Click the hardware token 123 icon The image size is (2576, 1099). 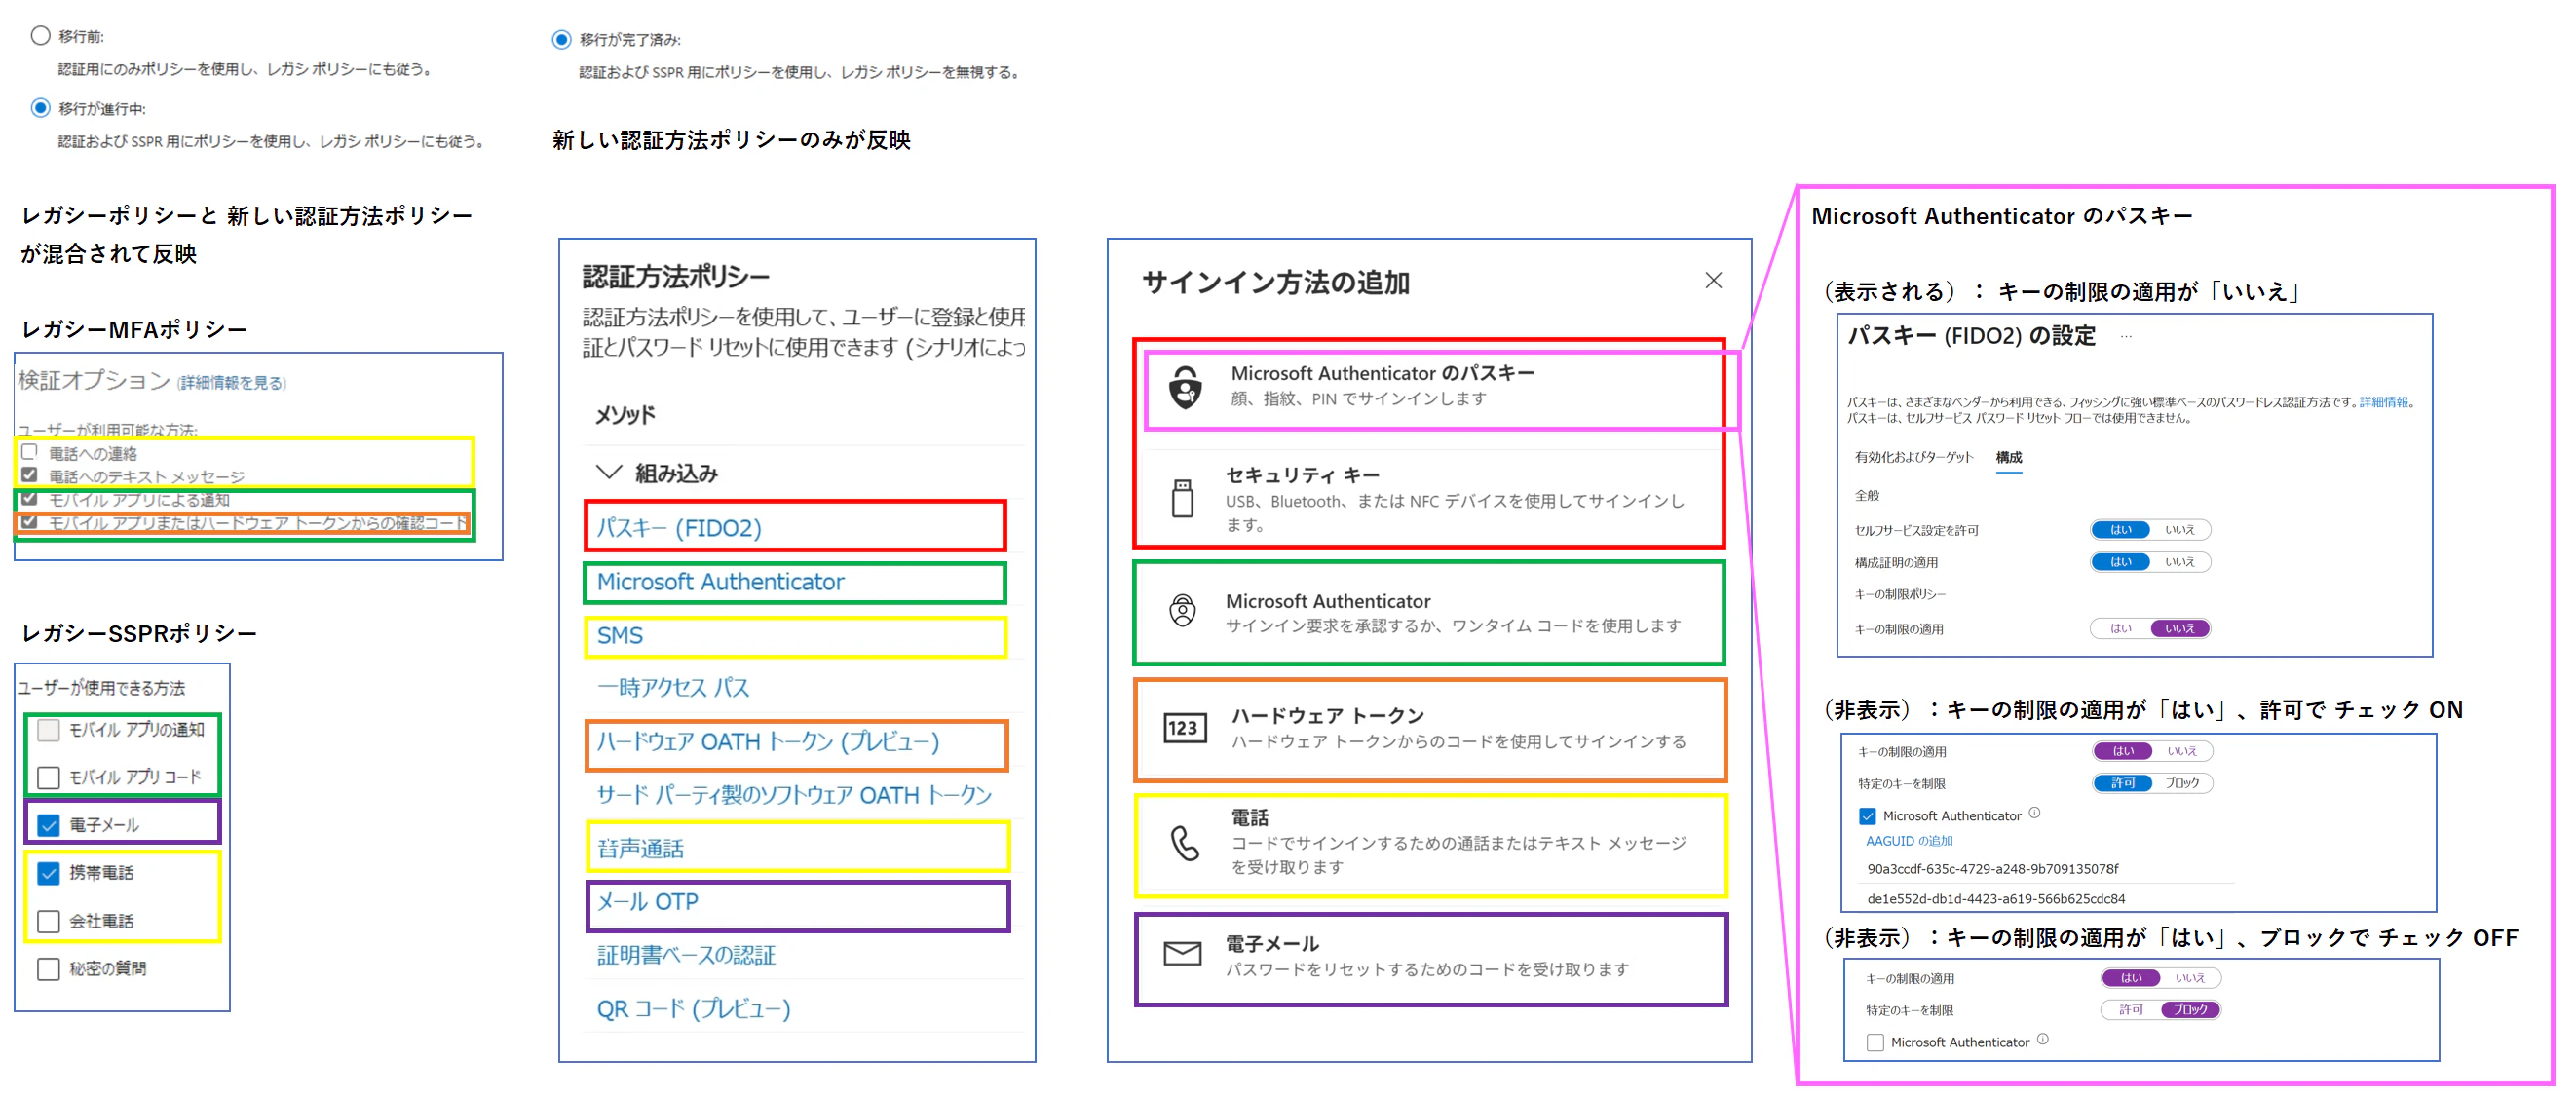click(x=1185, y=728)
